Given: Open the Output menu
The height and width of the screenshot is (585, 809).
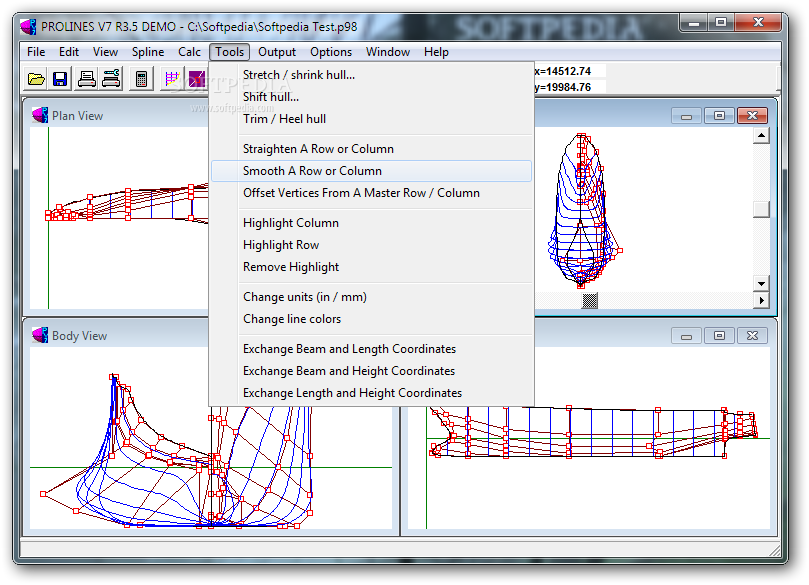Looking at the screenshot, I should pos(277,52).
